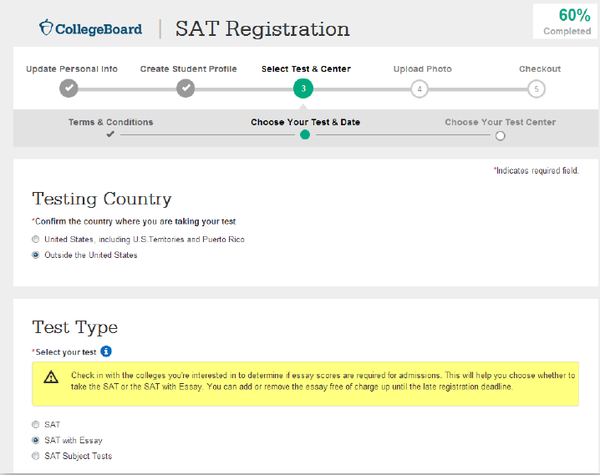The width and height of the screenshot is (600, 475).
Task: Click the Confirm the country prompt text
Action: point(134,221)
